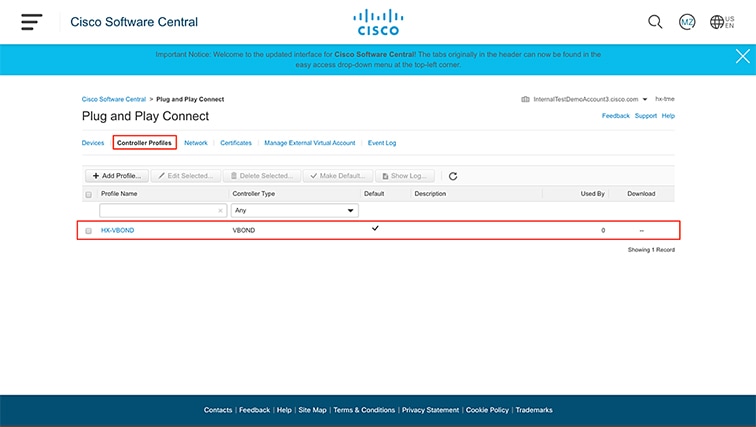This screenshot has height=427, width=756.
Task: Open the footer Cookie Policy link
Action: click(487, 410)
